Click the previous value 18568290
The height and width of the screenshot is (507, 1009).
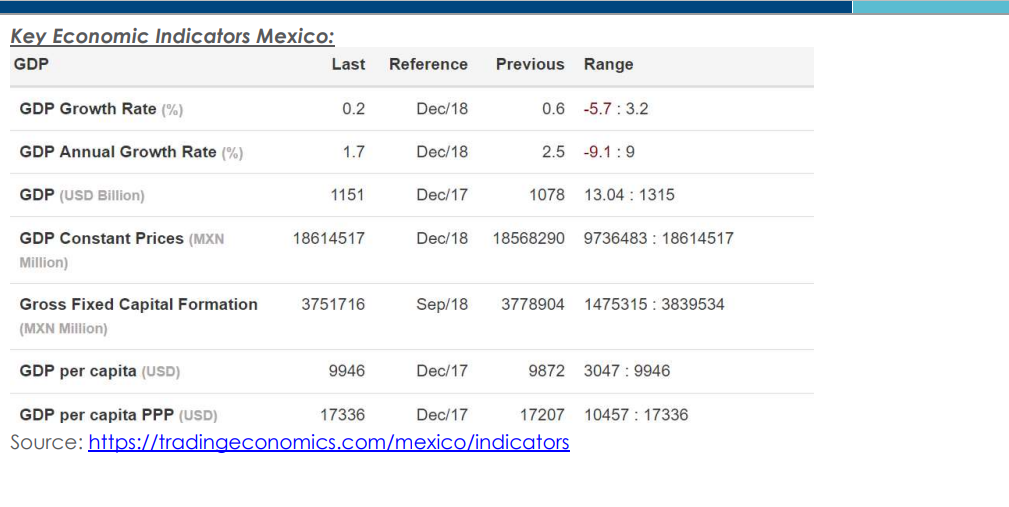tap(528, 239)
